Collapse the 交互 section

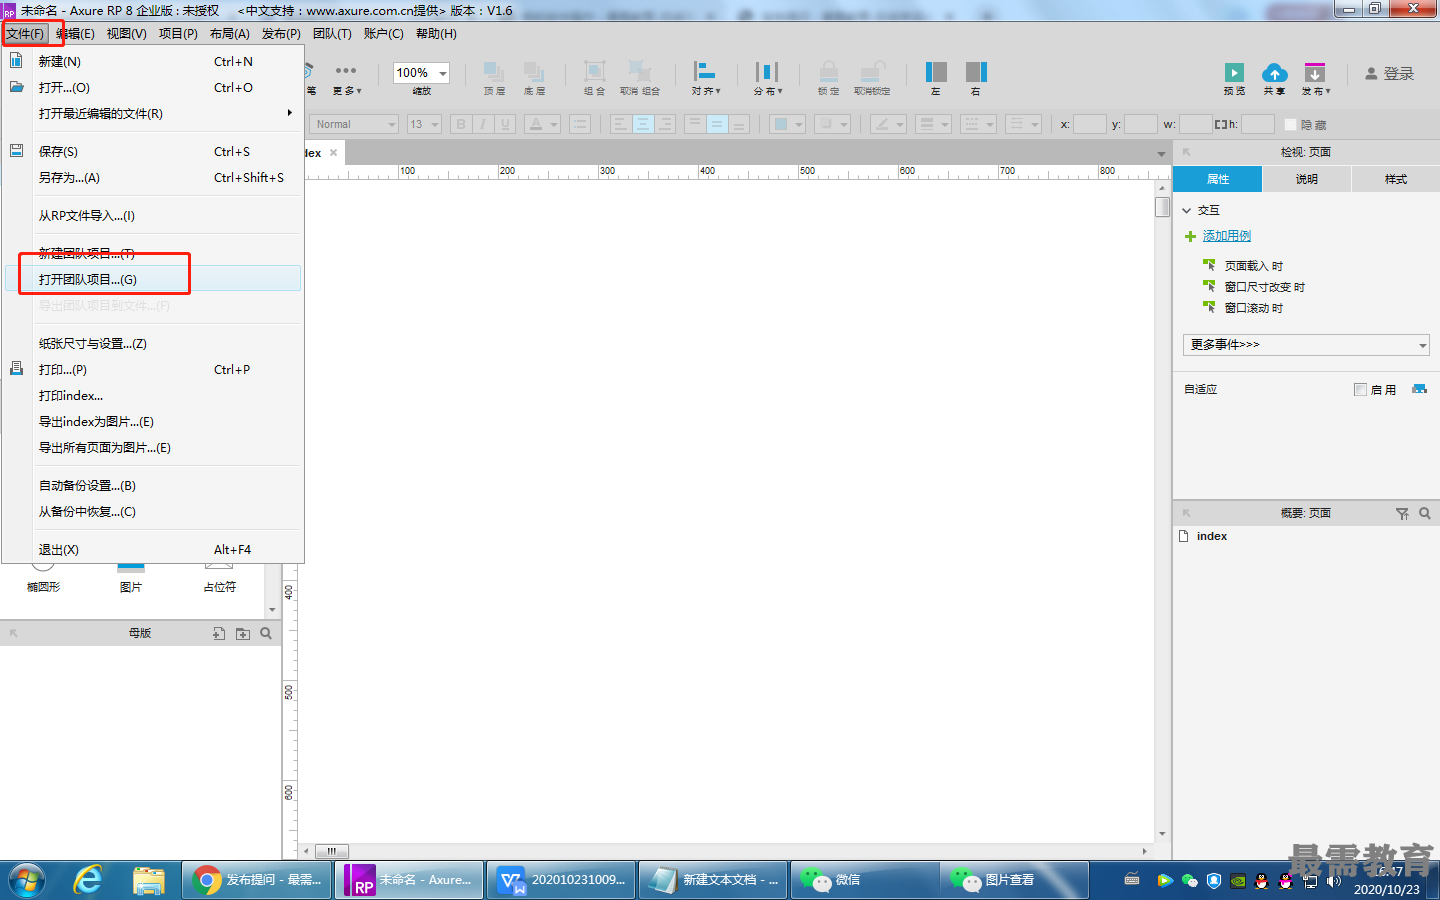pyautogui.click(x=1187, y=210)
